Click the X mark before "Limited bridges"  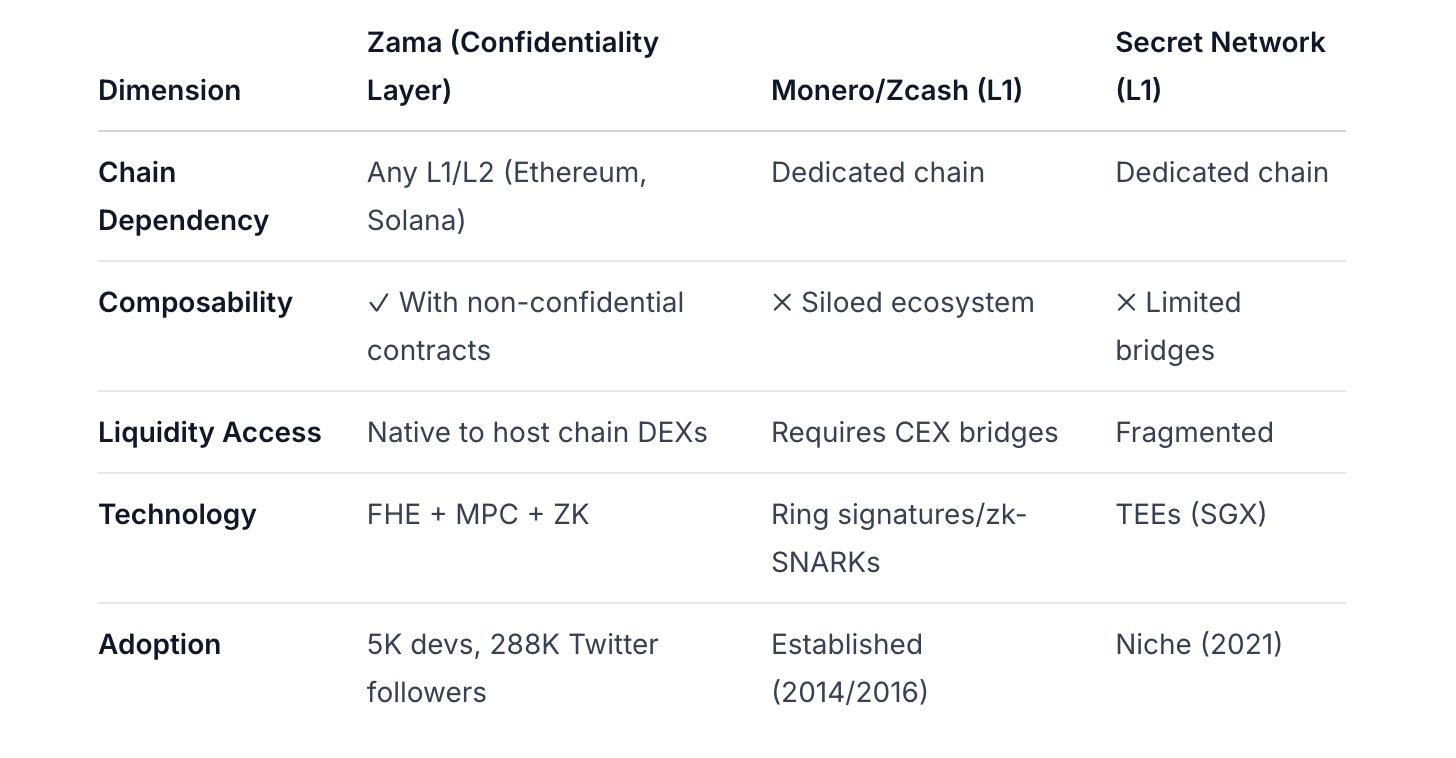pyautogui.click(x=1126, y=303)
